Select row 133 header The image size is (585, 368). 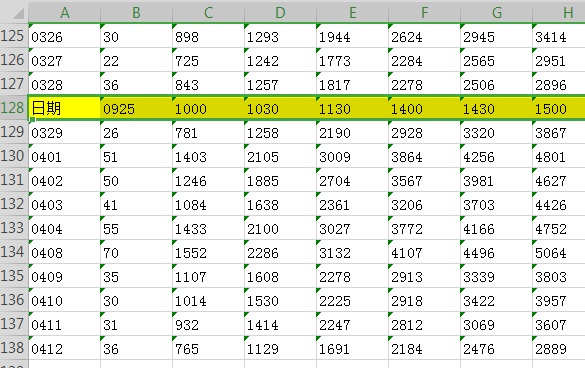coord(14,228)
